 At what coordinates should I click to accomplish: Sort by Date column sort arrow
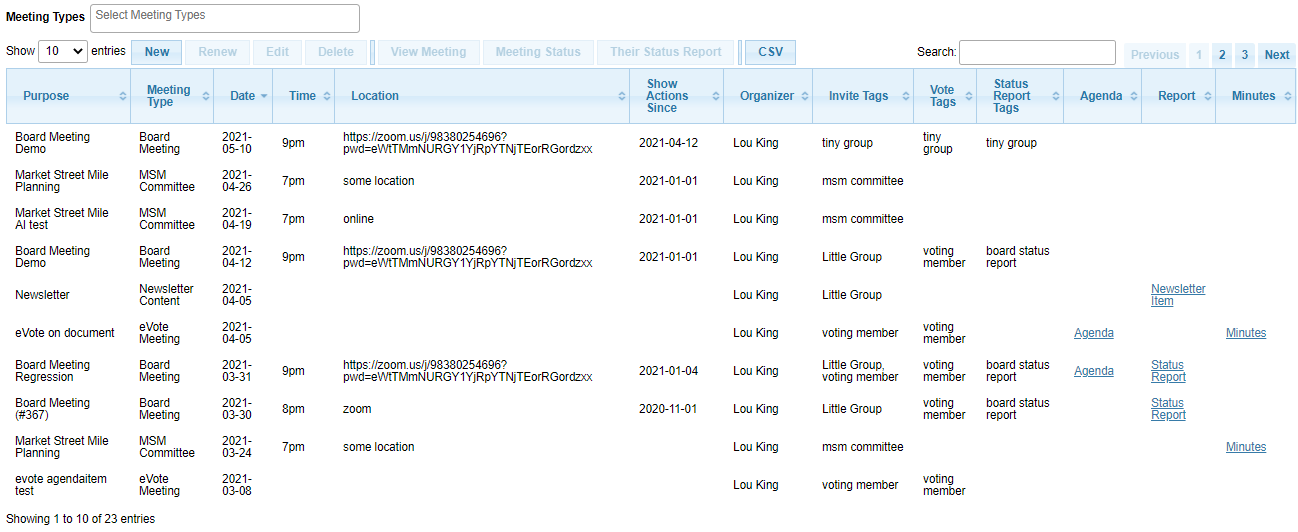click(264, 96)
